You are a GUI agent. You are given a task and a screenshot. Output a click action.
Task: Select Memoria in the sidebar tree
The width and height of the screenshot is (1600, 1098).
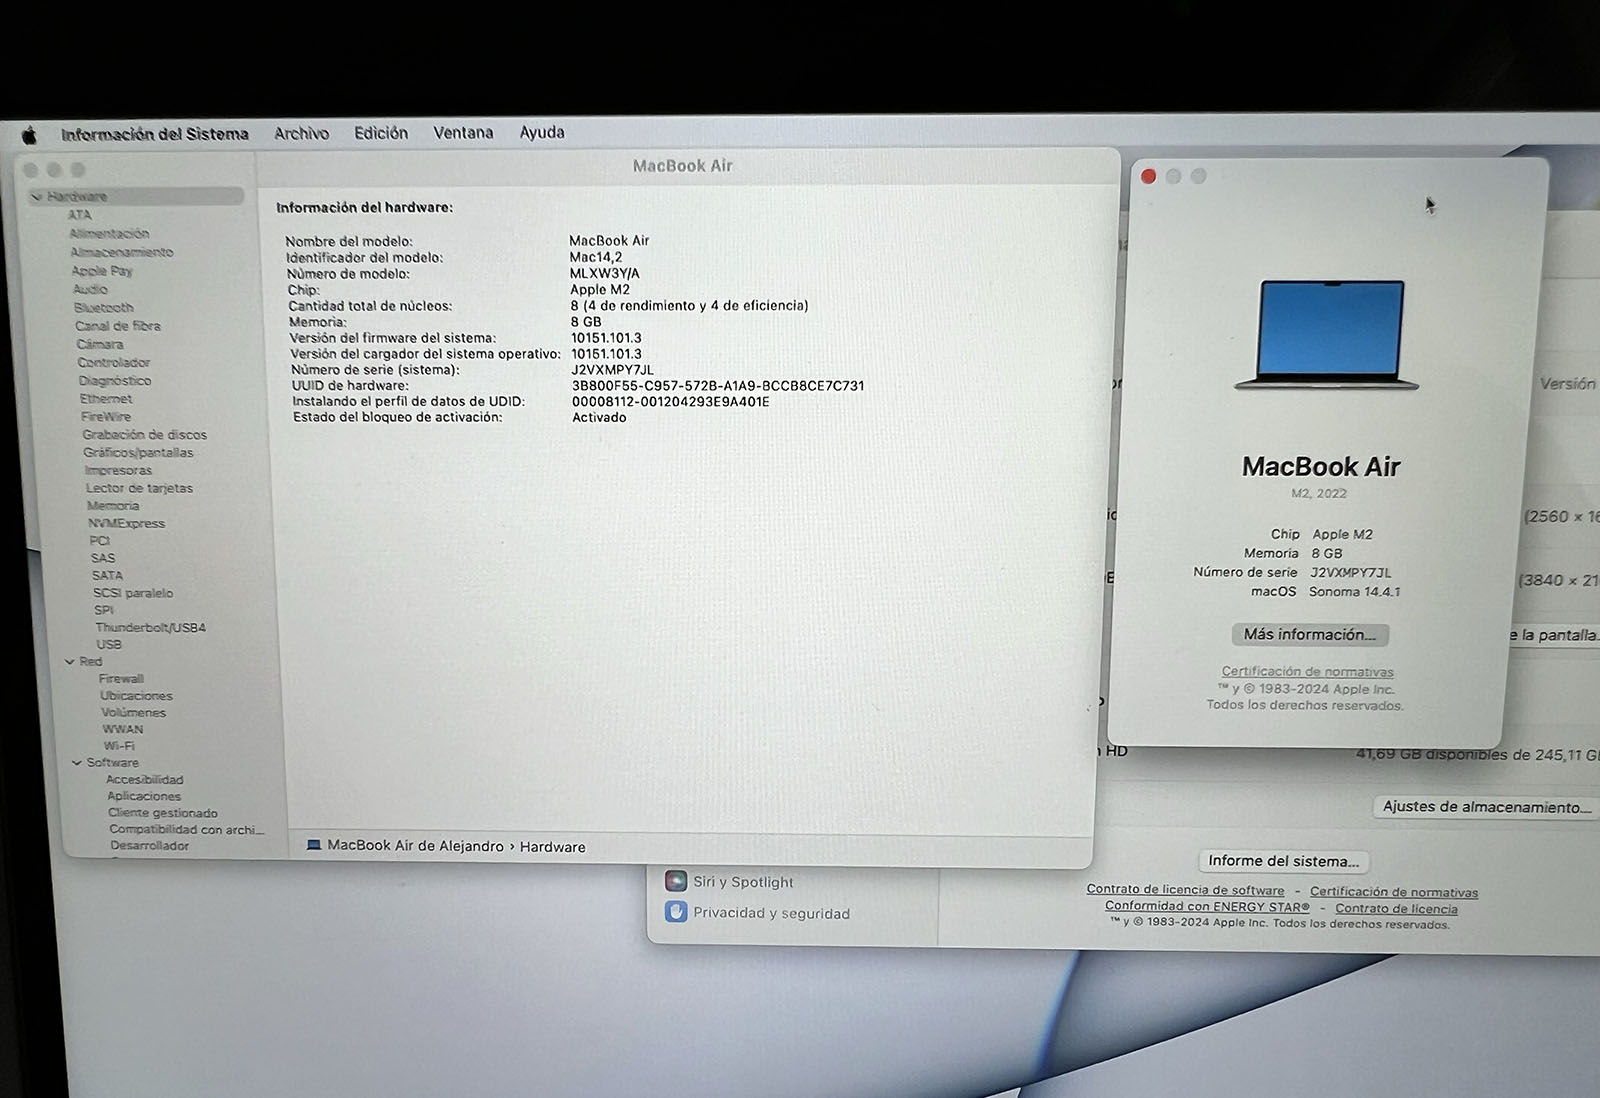click(x=113, y=506)
